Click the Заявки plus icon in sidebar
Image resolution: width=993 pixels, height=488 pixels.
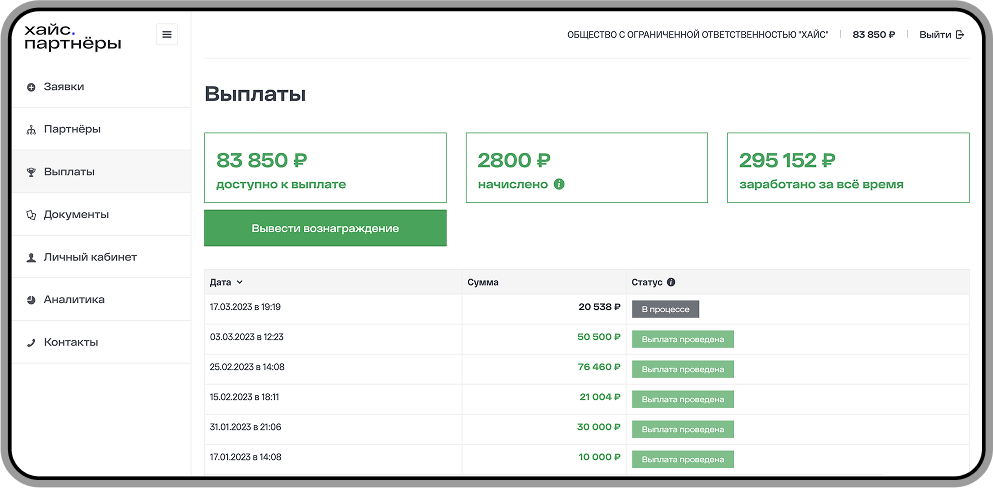click(31, 87)
